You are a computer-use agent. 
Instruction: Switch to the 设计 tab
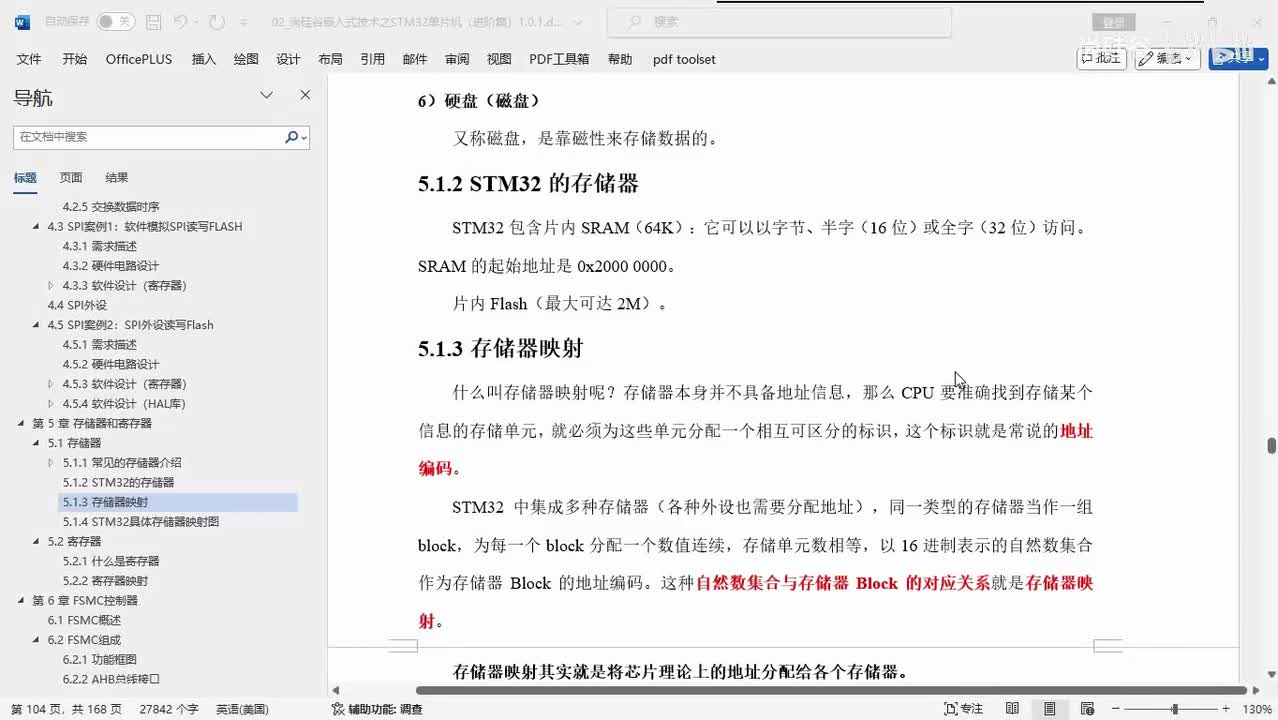pyautogui.click(x=288, y=59)
